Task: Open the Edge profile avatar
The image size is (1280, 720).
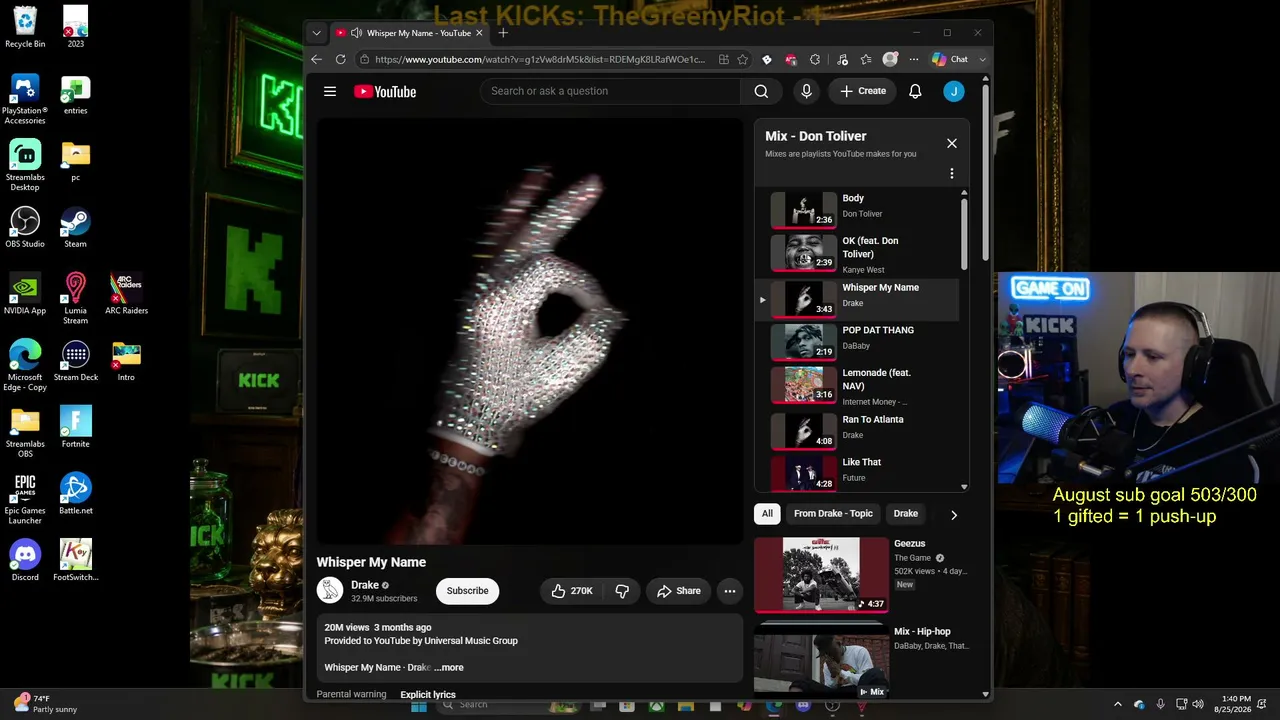Action: pyautogui.click(x=890, y=59)
